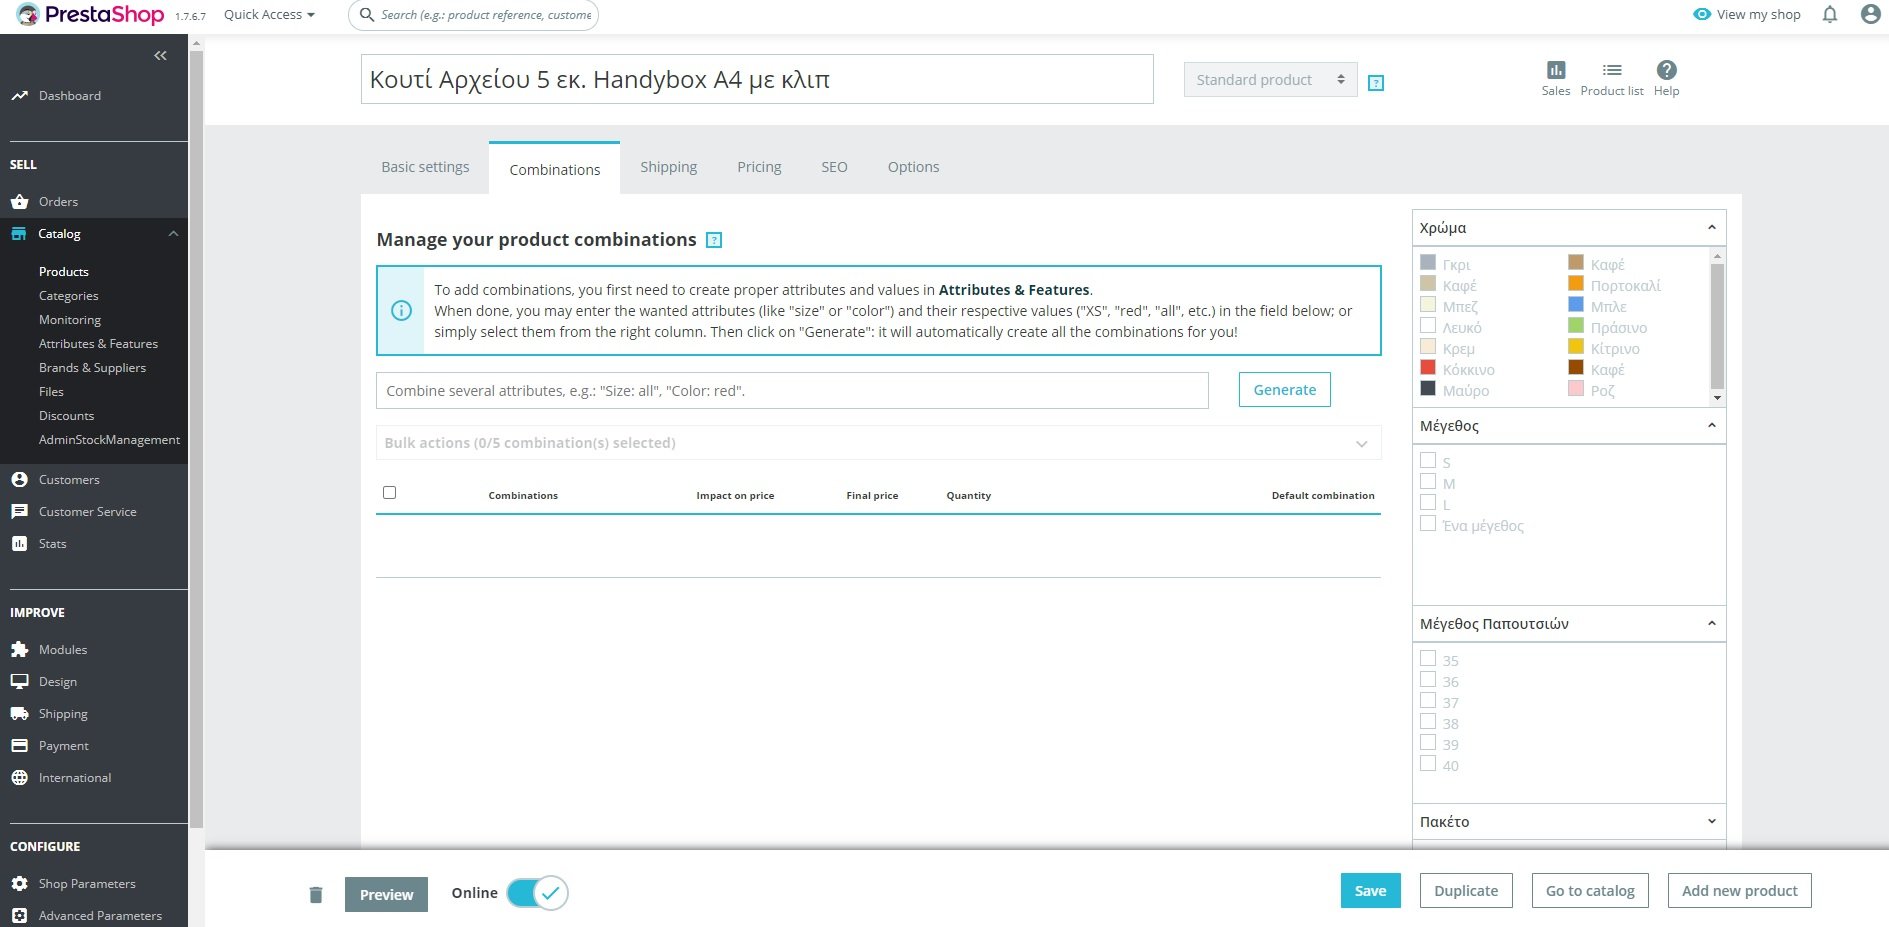
Task: Open notifications bell
Action: (1830, 15)
